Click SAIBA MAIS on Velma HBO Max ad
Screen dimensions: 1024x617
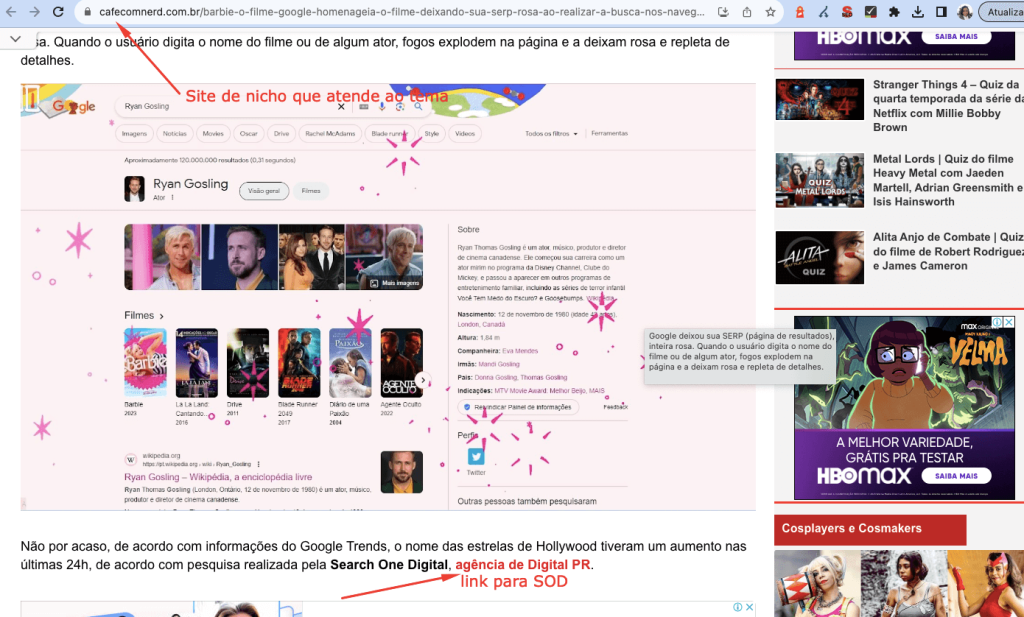click(956, 476)
